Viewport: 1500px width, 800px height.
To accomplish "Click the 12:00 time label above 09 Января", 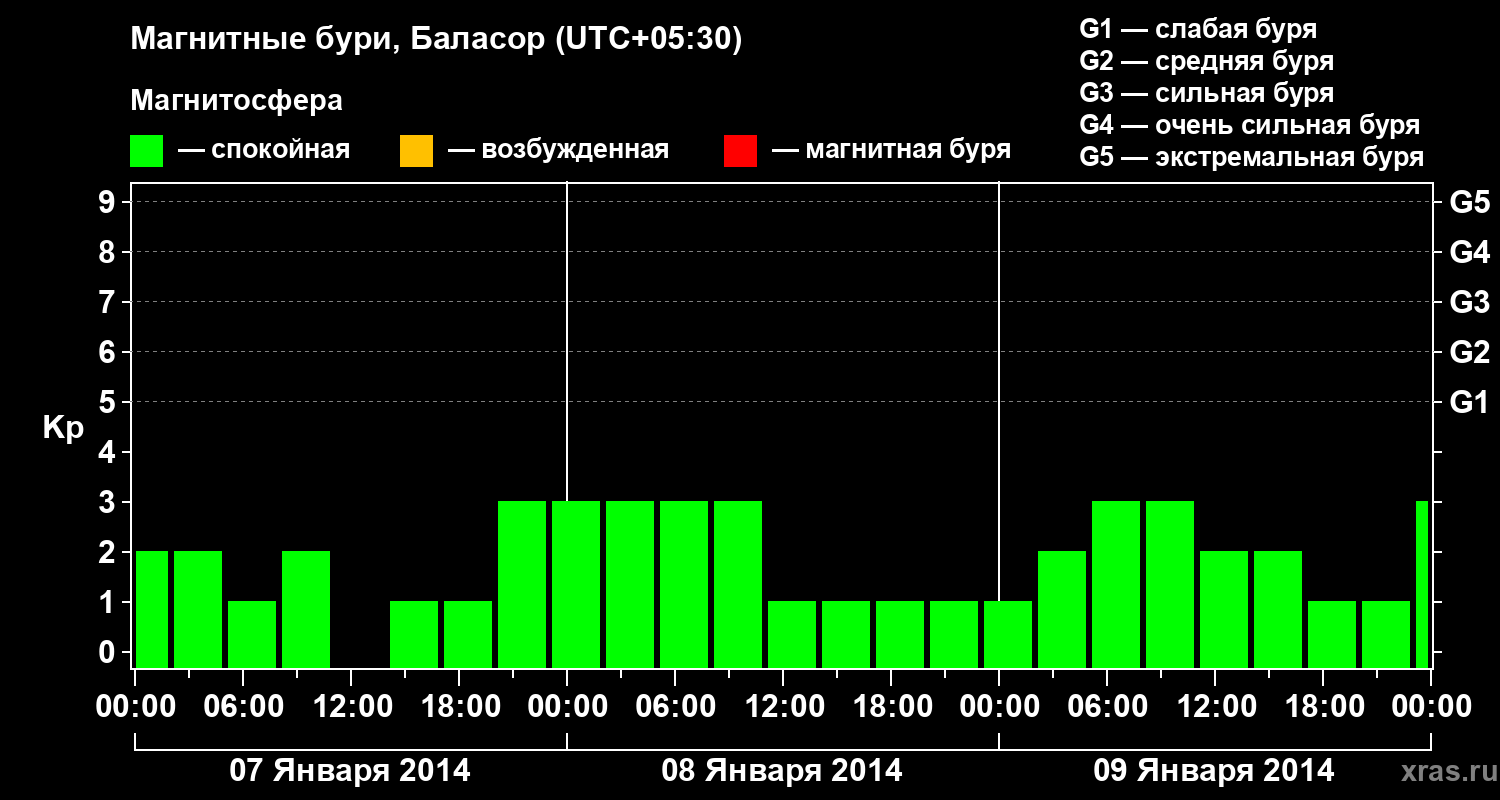I will tap(1215, 706).
